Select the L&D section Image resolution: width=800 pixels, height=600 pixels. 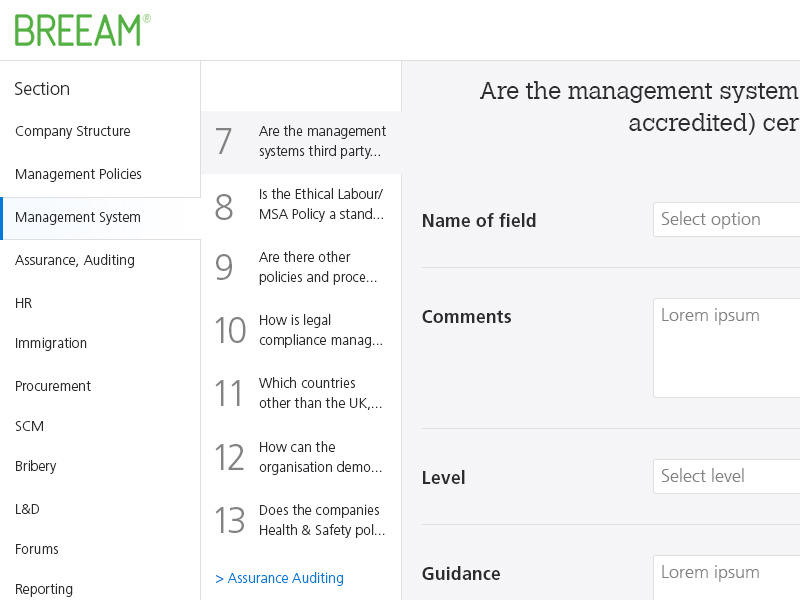(x=27, y=509)
